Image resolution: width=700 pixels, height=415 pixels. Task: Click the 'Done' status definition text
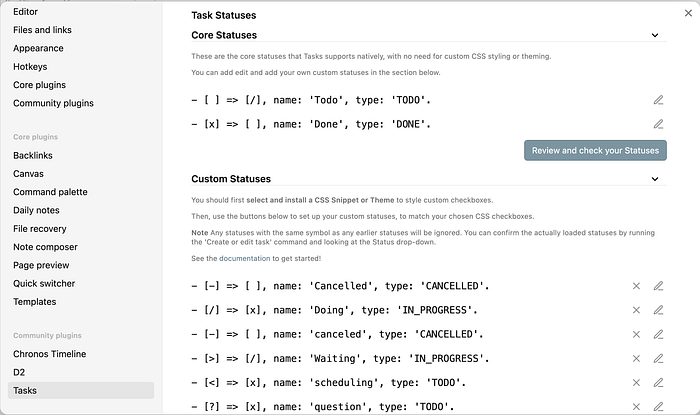(x=311, y=124)
